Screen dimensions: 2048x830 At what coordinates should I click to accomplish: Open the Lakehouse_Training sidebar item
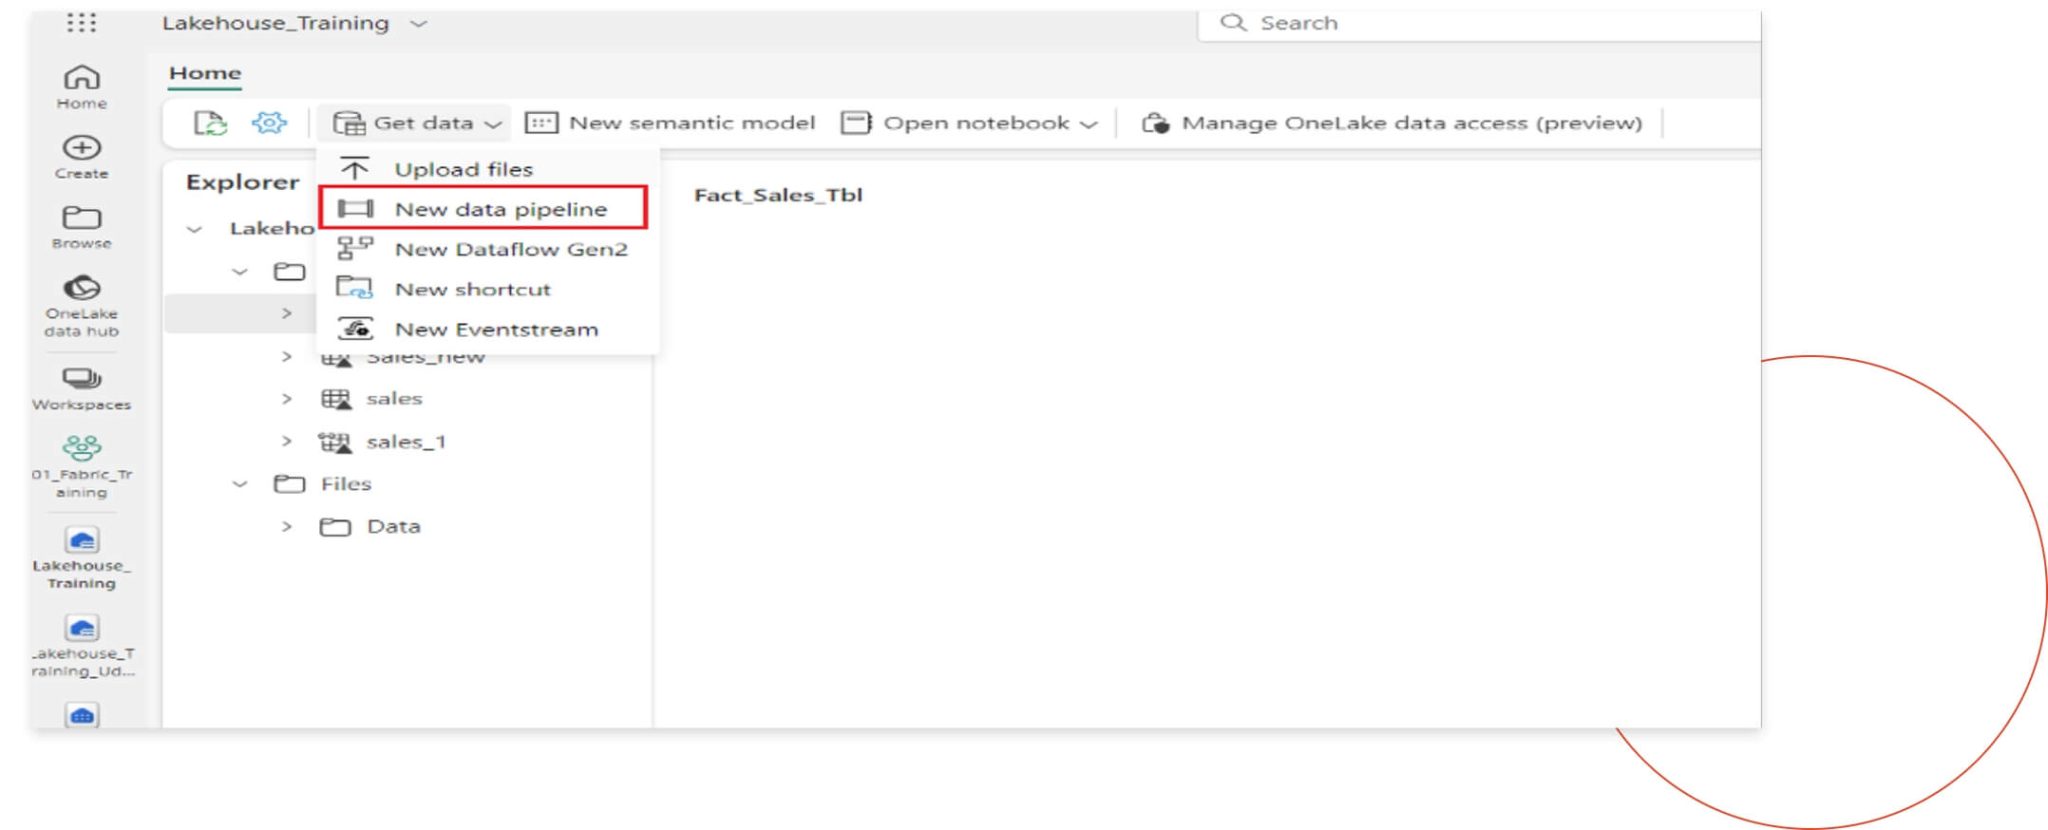tap(82, 558)
